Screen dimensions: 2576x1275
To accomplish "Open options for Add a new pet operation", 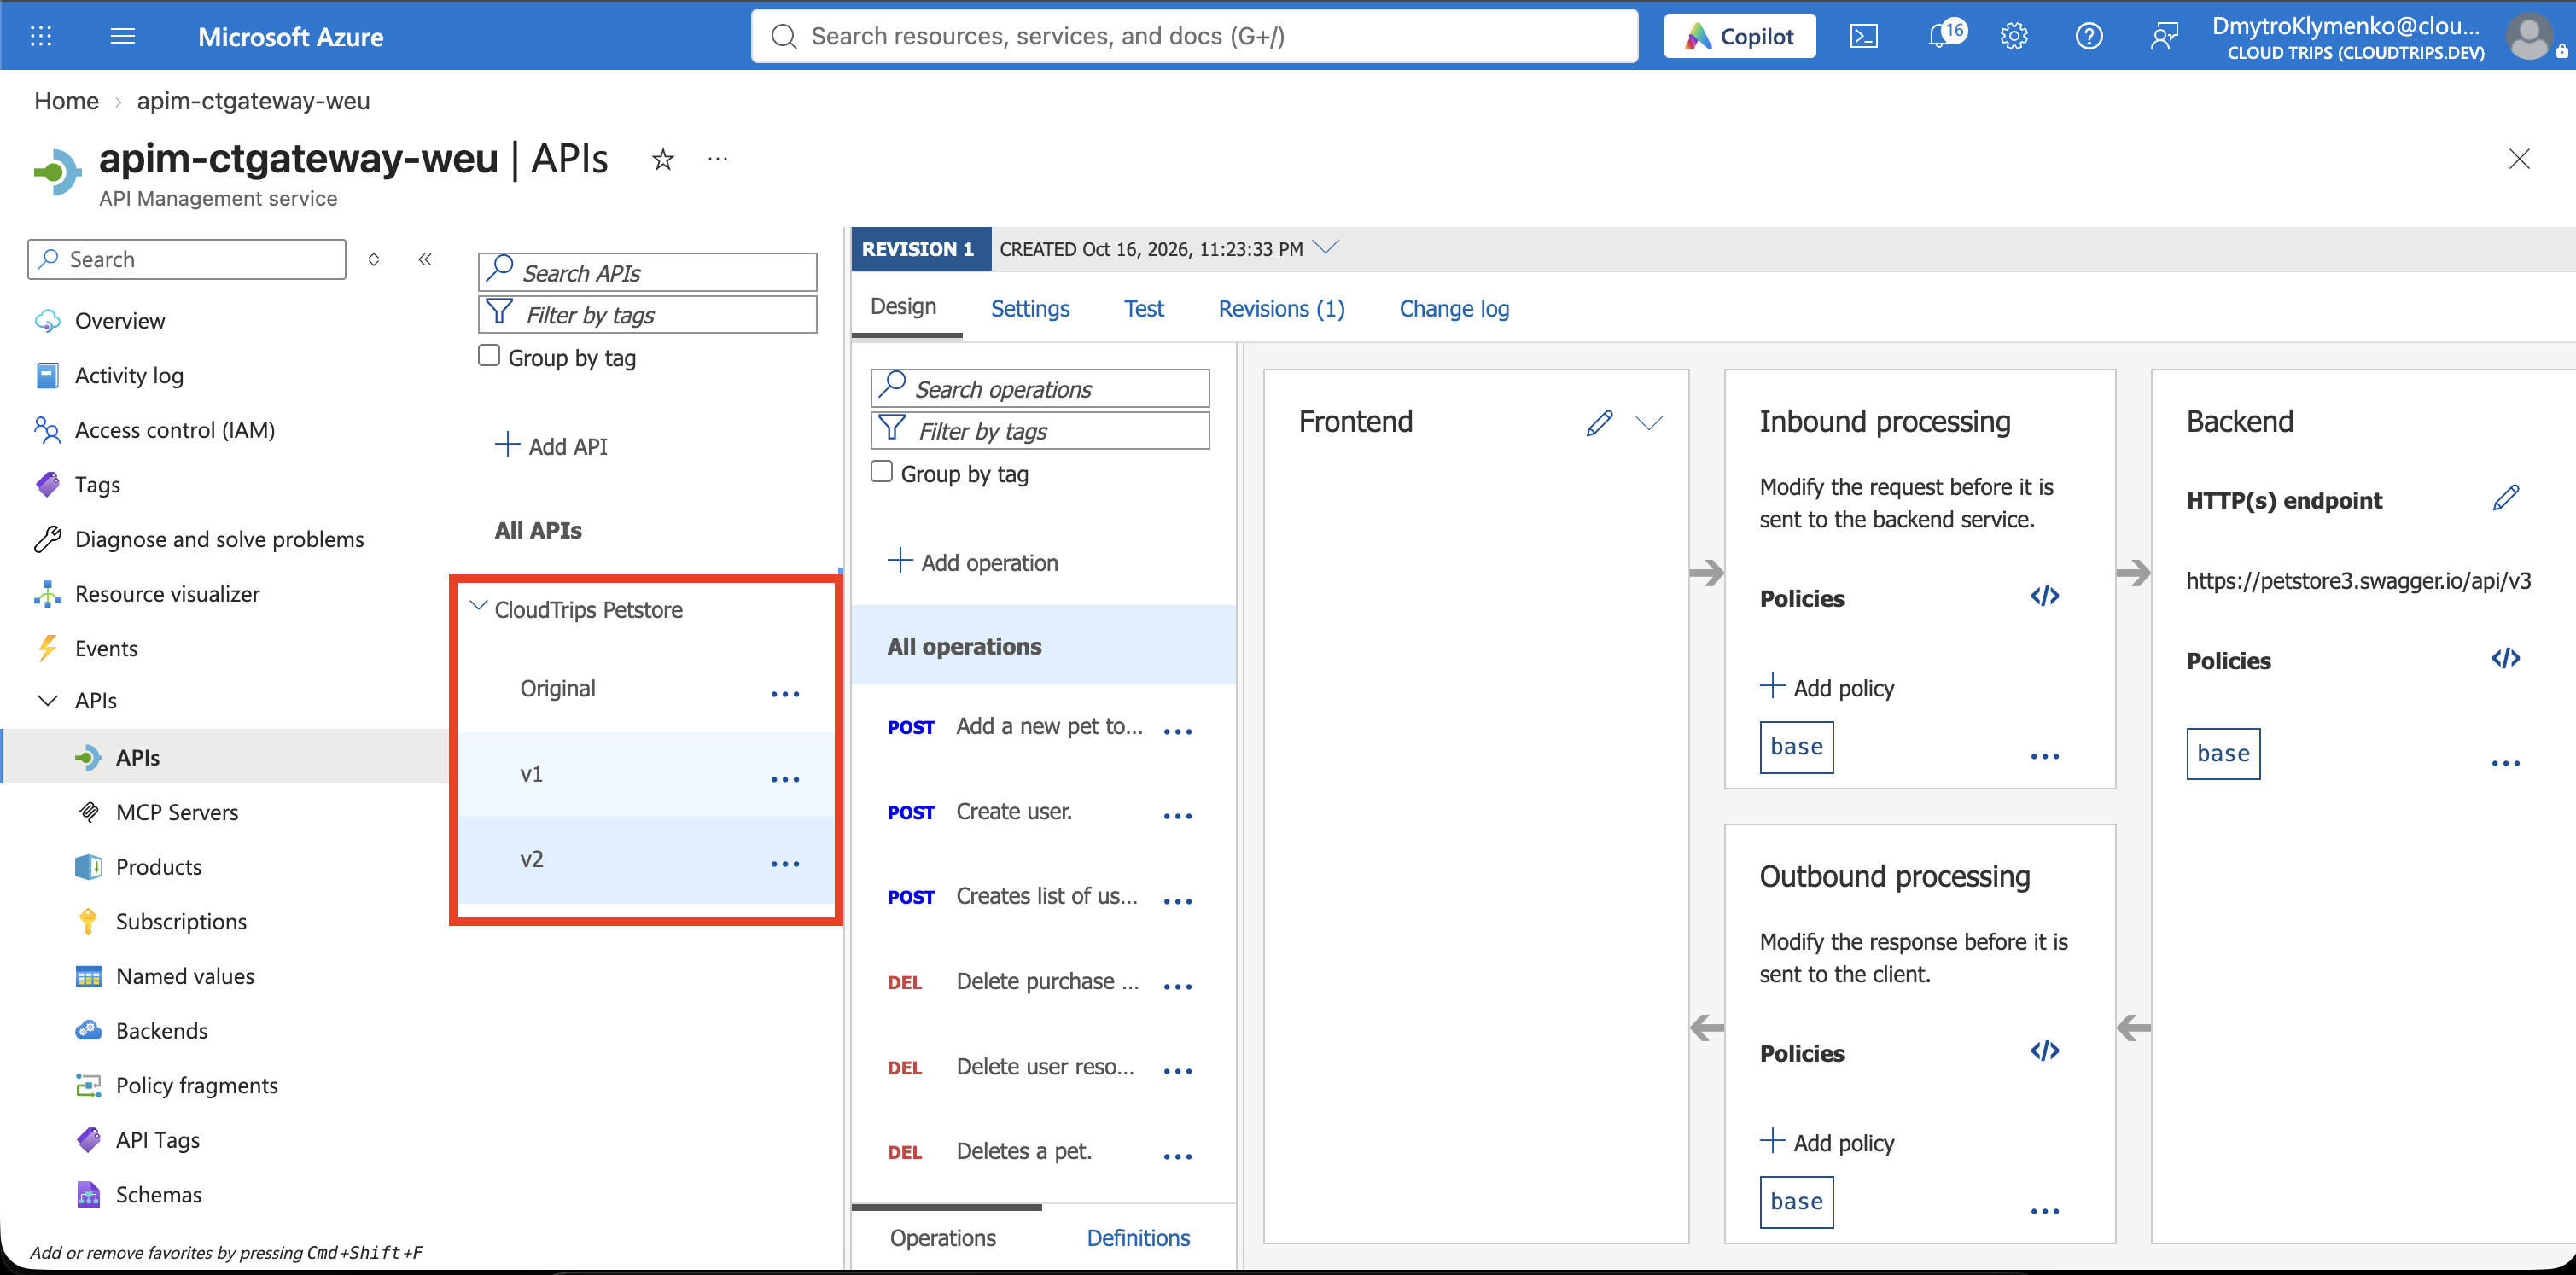I will point(1178,732).
